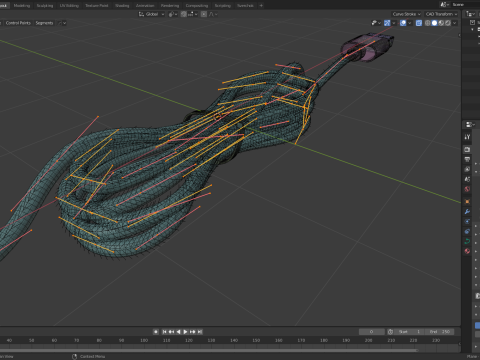This screenshot has width=480, height=360.
Task: Select rendered viewport shading
Action: [x=448, y=23]
